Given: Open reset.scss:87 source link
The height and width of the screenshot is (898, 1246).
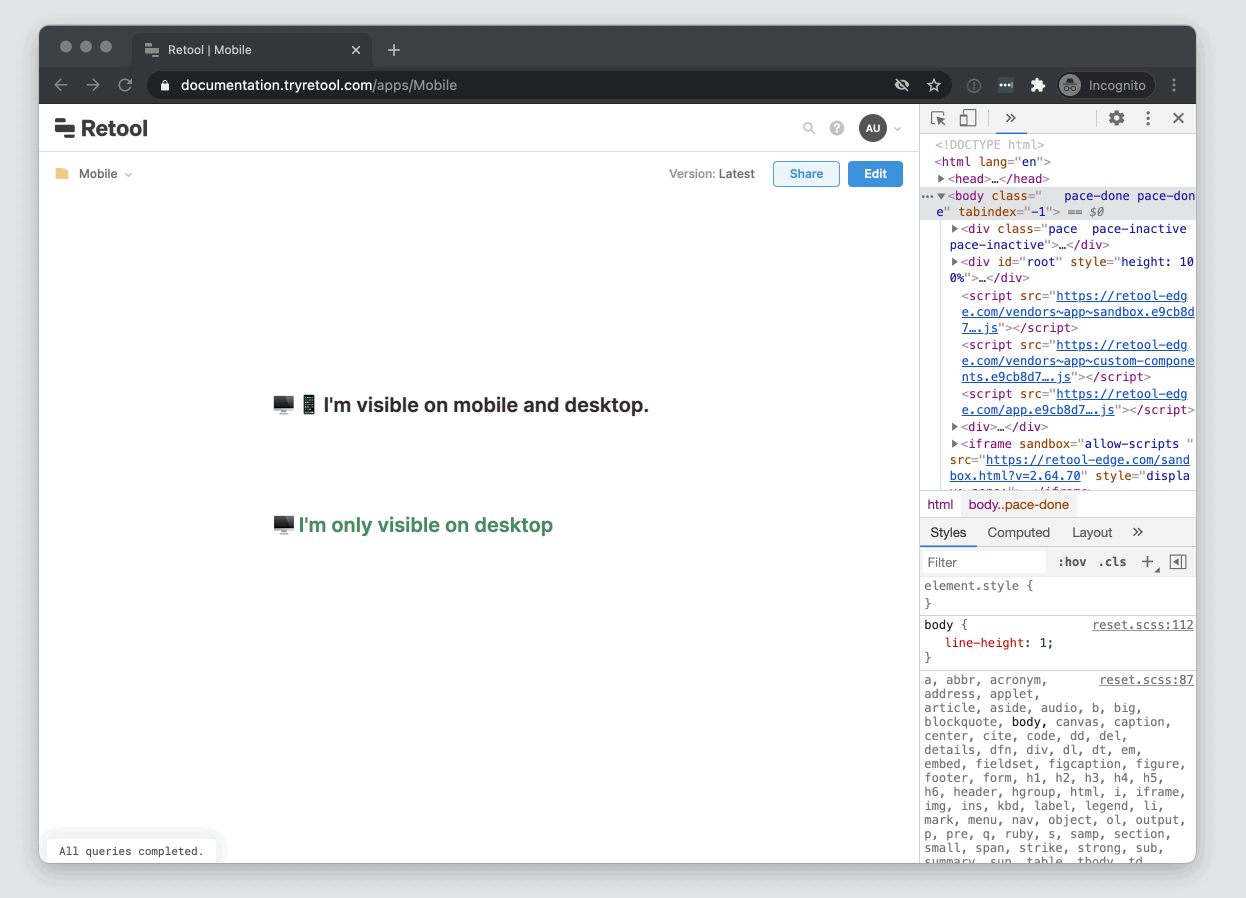Looking at the screenshot, I should [1147, 680].
